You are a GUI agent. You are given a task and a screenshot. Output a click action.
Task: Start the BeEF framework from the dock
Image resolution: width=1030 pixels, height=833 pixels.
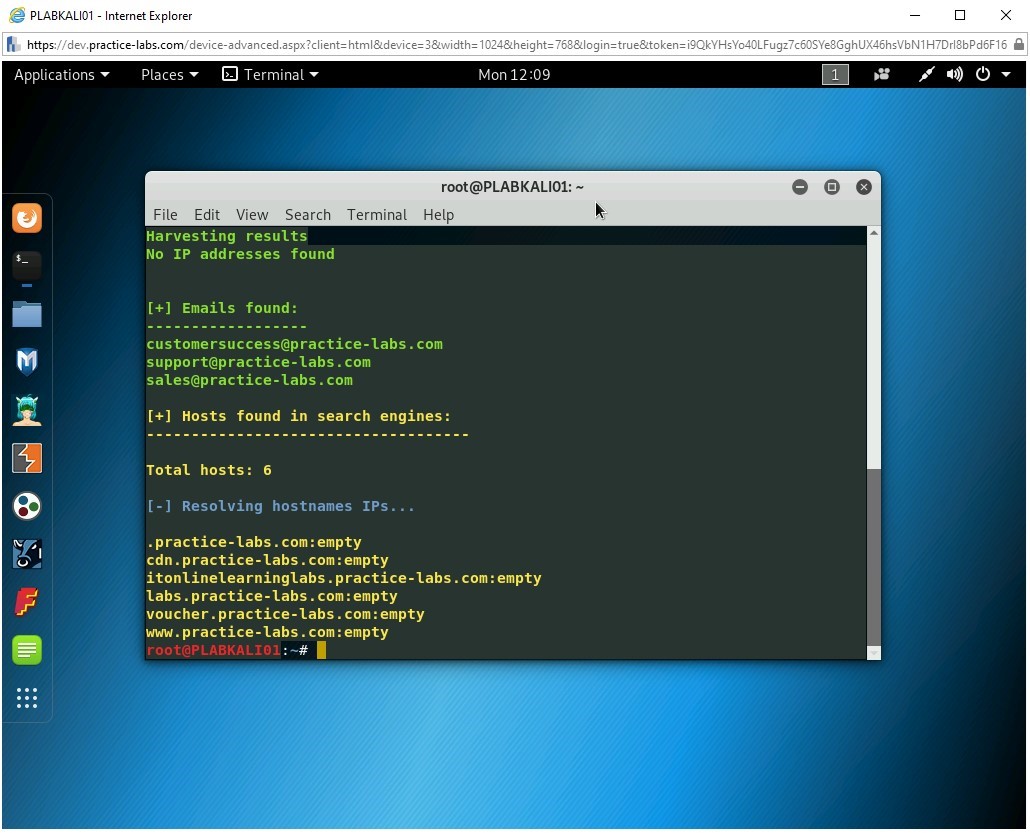point(27,554)
